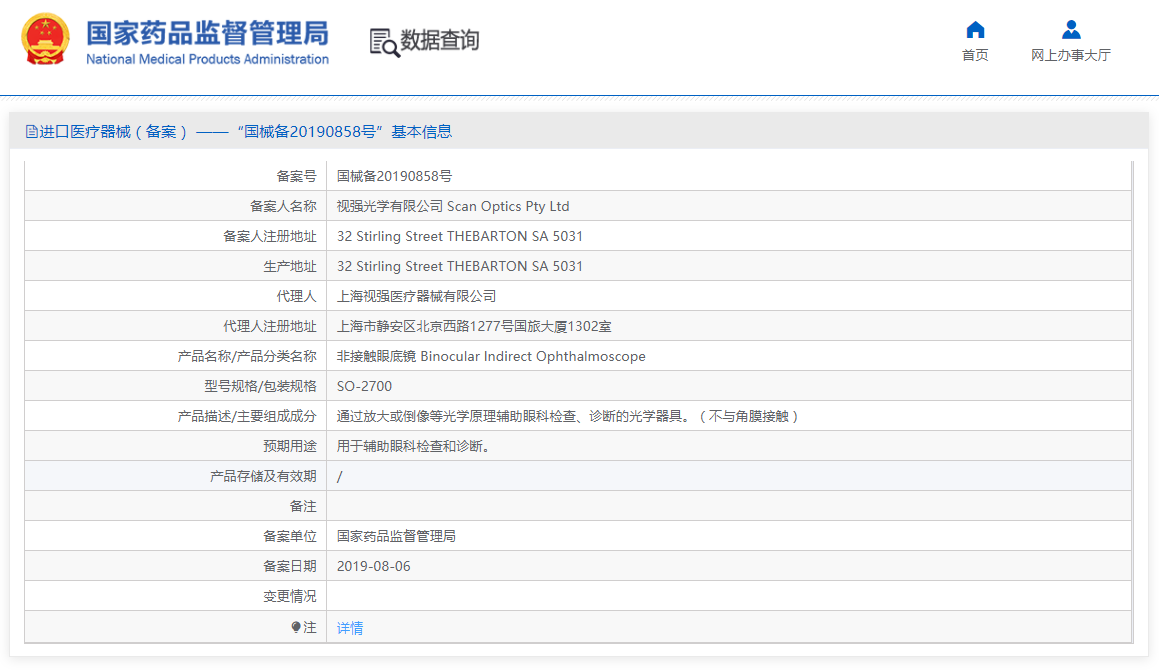The height and width of the screenshot is (670, 1159).
Task: Click the 产品描述/主要组成成分 label
Action: click(247, 416)
